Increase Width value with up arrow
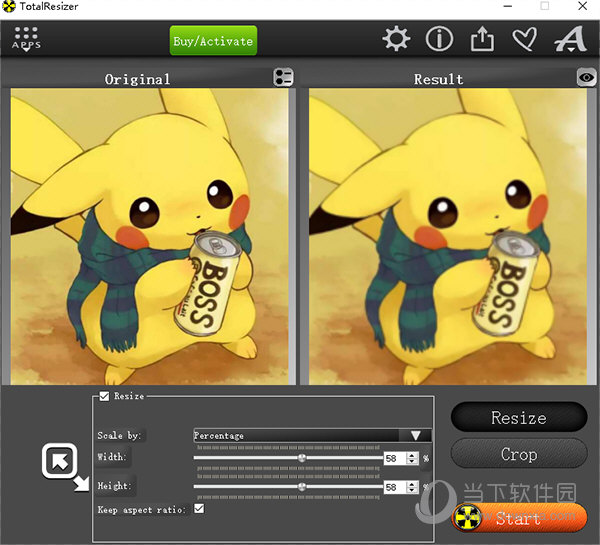 pos(412,455)
